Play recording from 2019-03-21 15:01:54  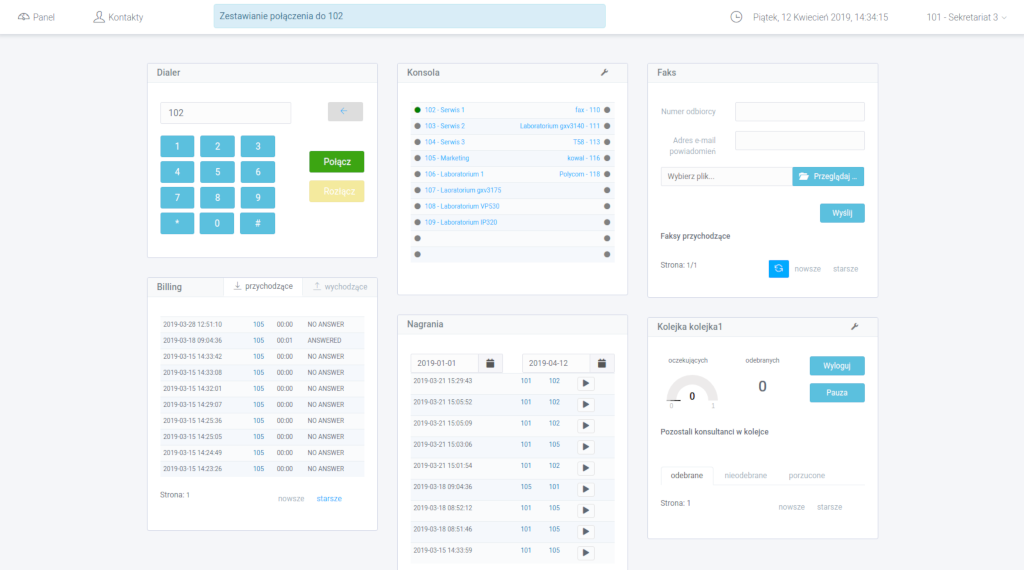pos(586,468)
